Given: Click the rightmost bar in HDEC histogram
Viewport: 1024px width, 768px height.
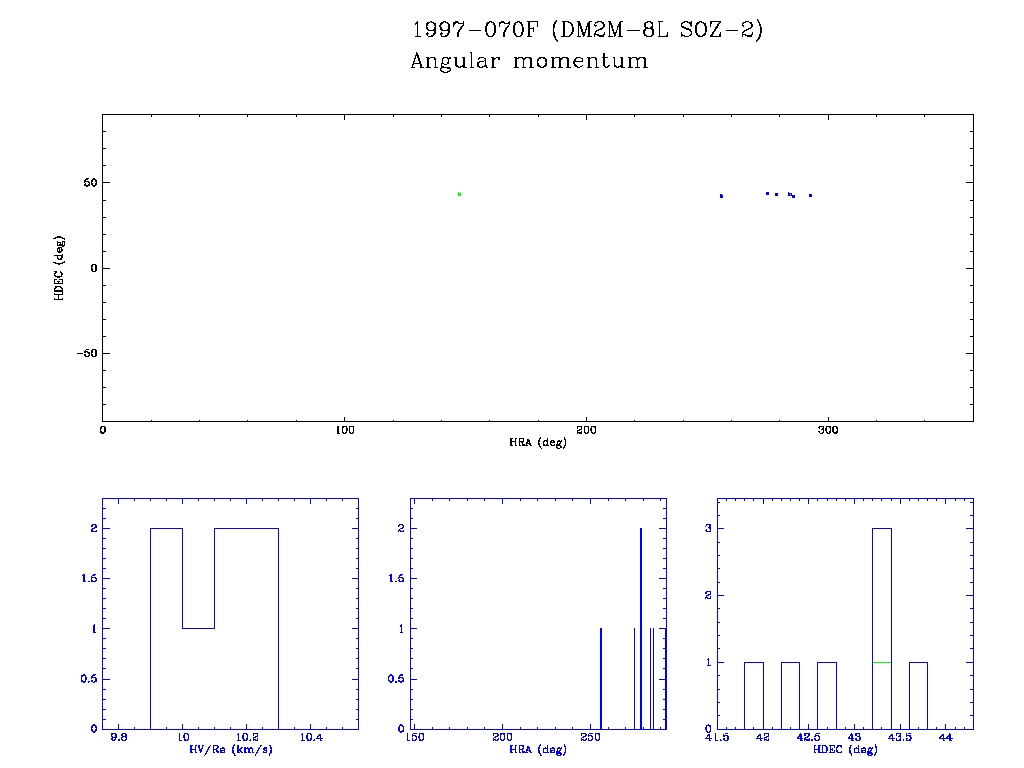Looking at the screenshot, I should click(918, 695).
